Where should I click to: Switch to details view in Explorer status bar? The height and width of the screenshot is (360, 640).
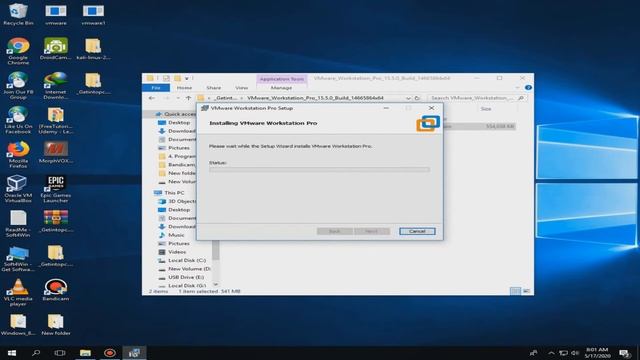(x=516, y=291)
